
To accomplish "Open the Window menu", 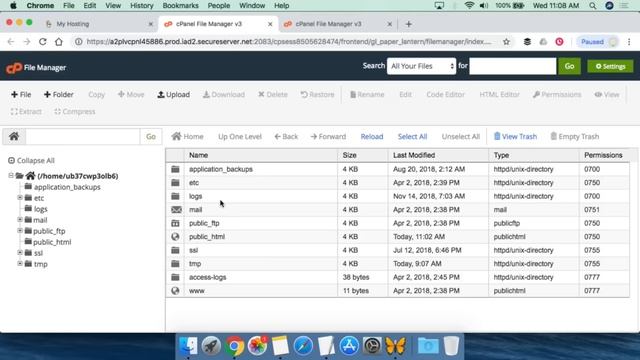I will [x=252, y=6].
